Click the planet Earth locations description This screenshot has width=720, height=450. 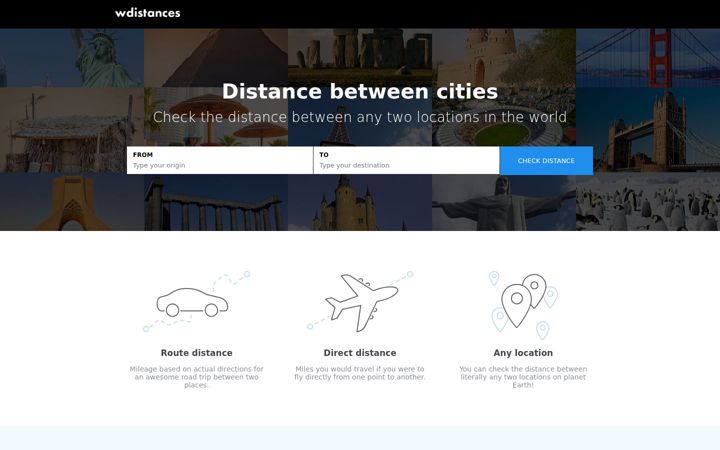(x=523, y=377)
